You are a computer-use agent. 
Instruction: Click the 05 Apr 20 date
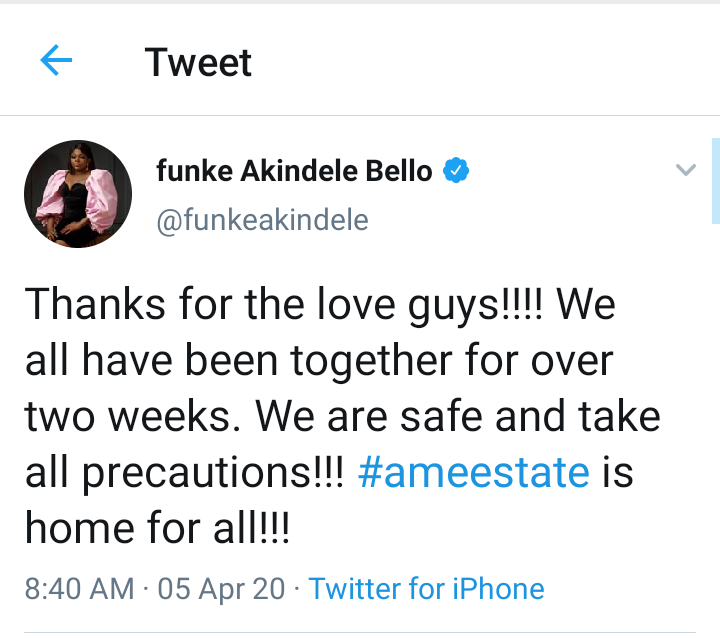[x=221, y=589]
